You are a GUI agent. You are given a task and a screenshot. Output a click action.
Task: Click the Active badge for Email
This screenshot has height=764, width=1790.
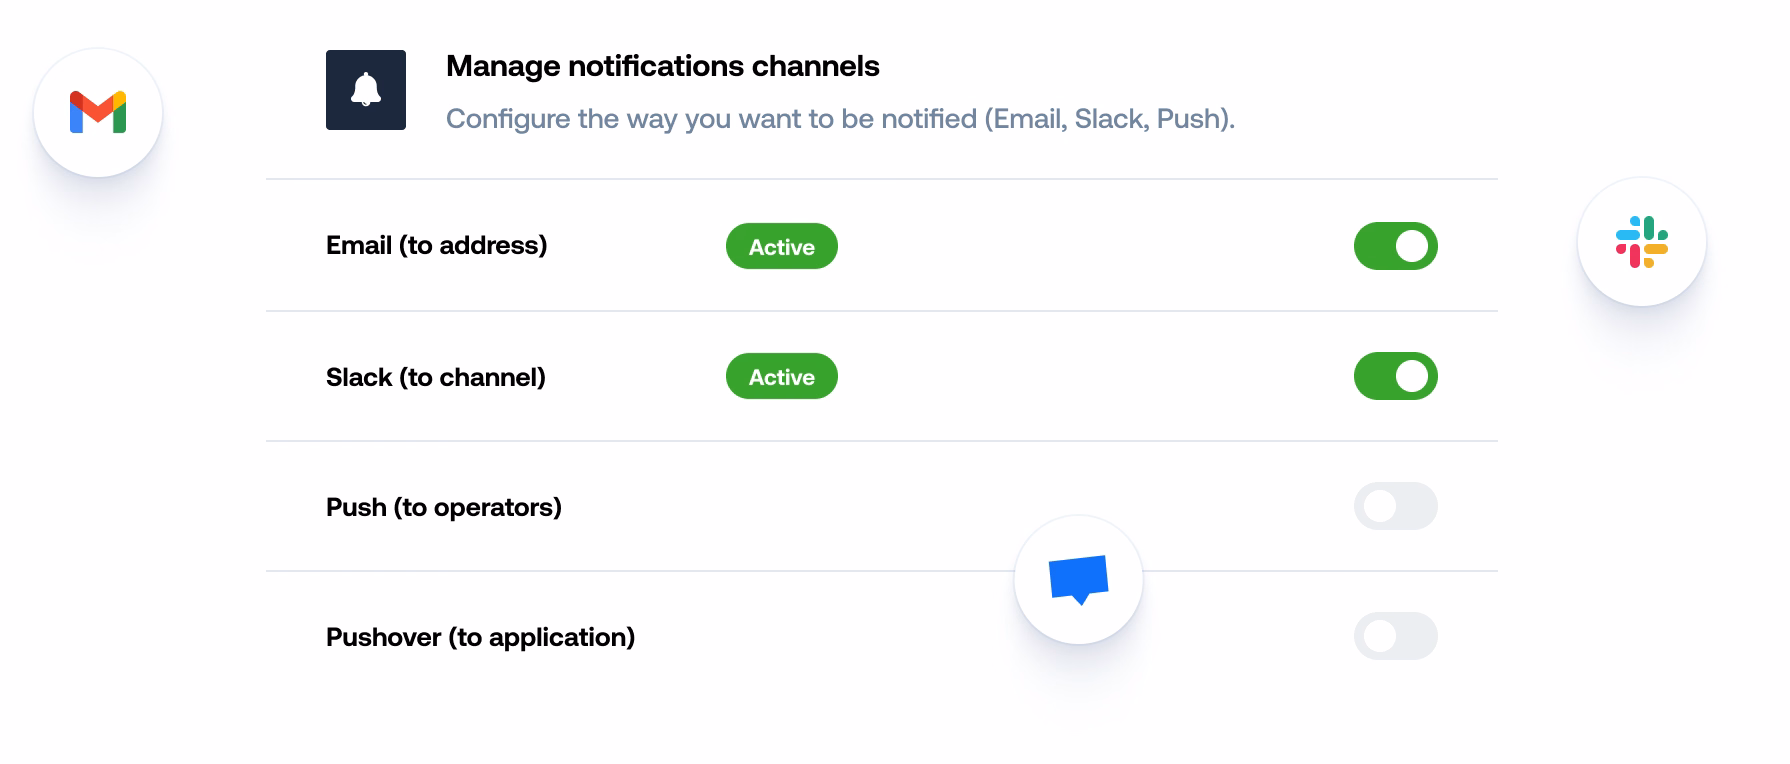pyautogui.click(x=781, y=246)
